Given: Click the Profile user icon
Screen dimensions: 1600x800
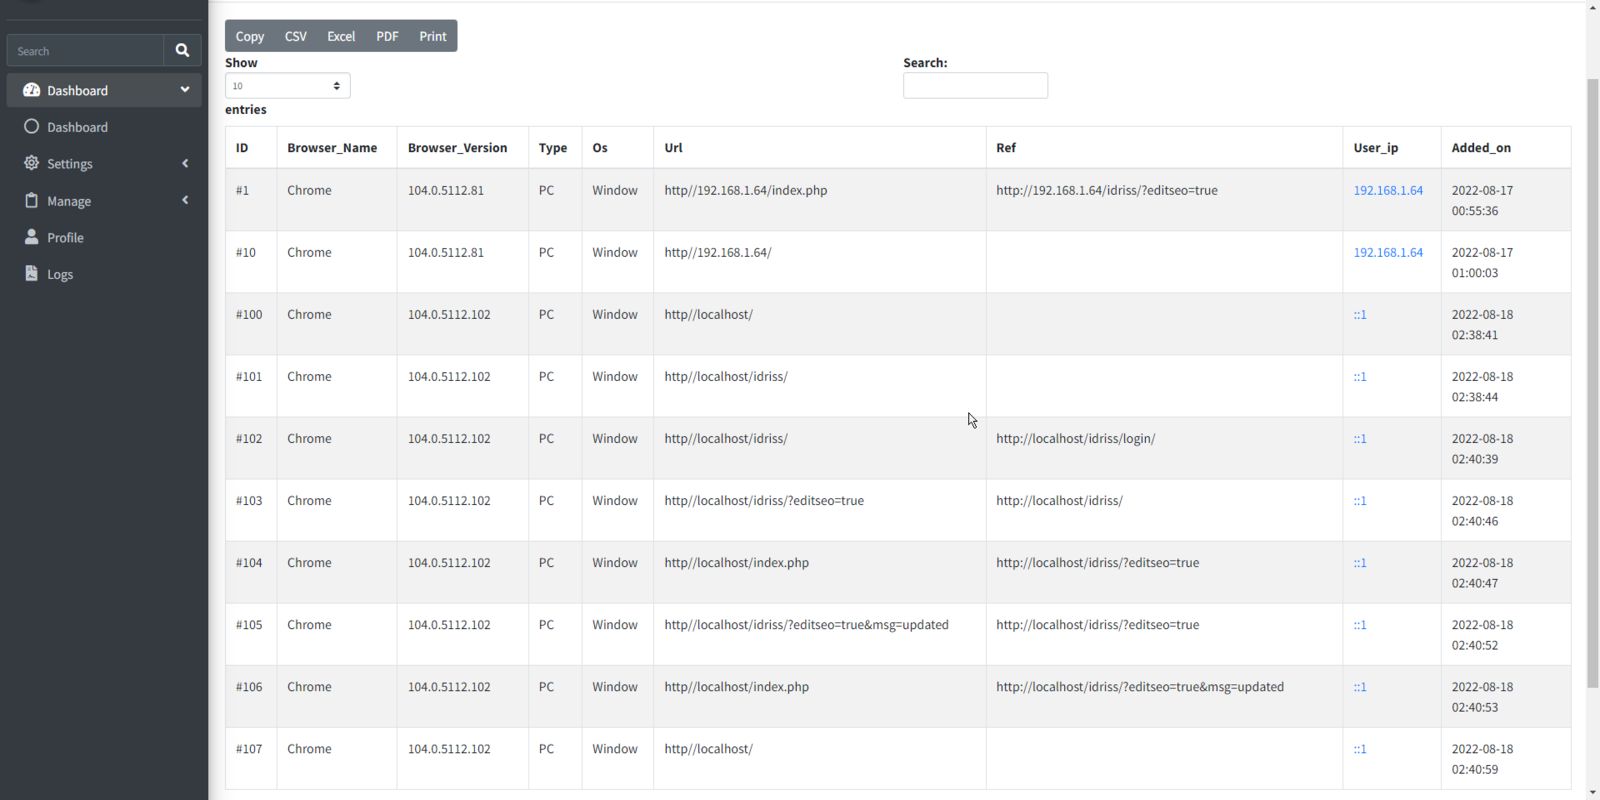Looking at the screenshot, I should (31, 237).
